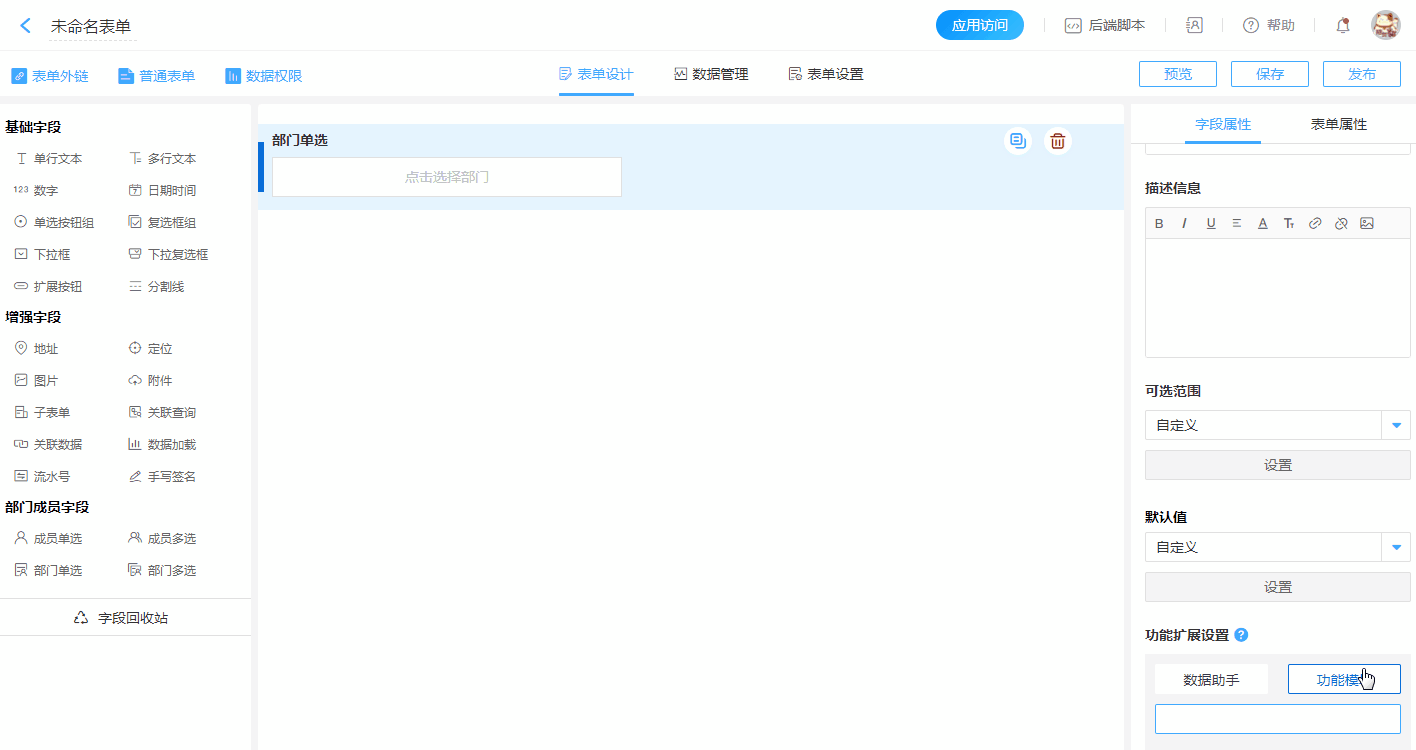Click the insert link icon

[x=1315, y=224]
